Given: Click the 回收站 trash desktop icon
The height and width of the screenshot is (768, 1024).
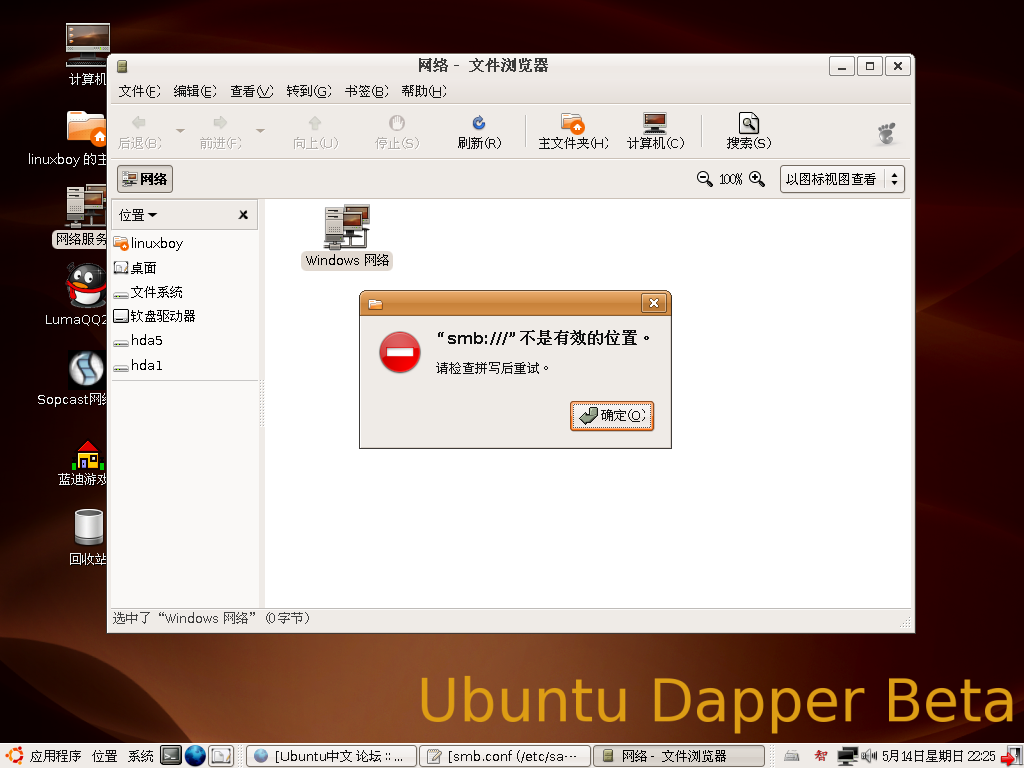Looking at the screenshot, I should point(88,528).
